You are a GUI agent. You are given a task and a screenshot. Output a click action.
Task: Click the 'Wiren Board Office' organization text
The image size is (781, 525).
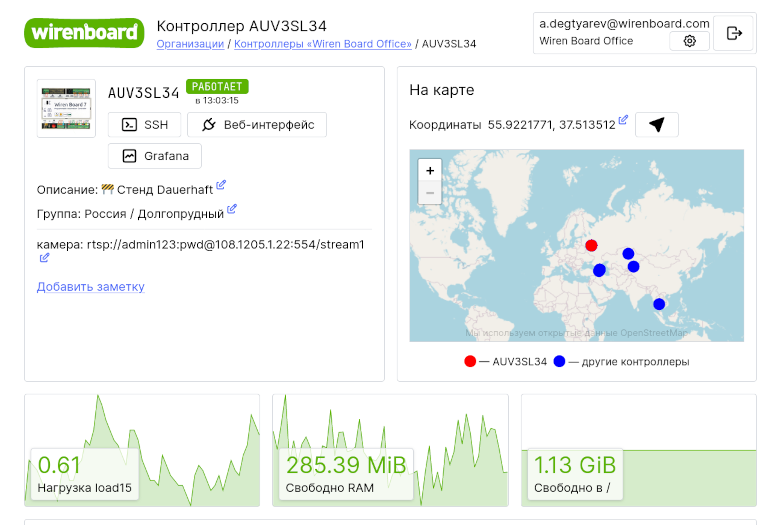(x=586, y=41)
